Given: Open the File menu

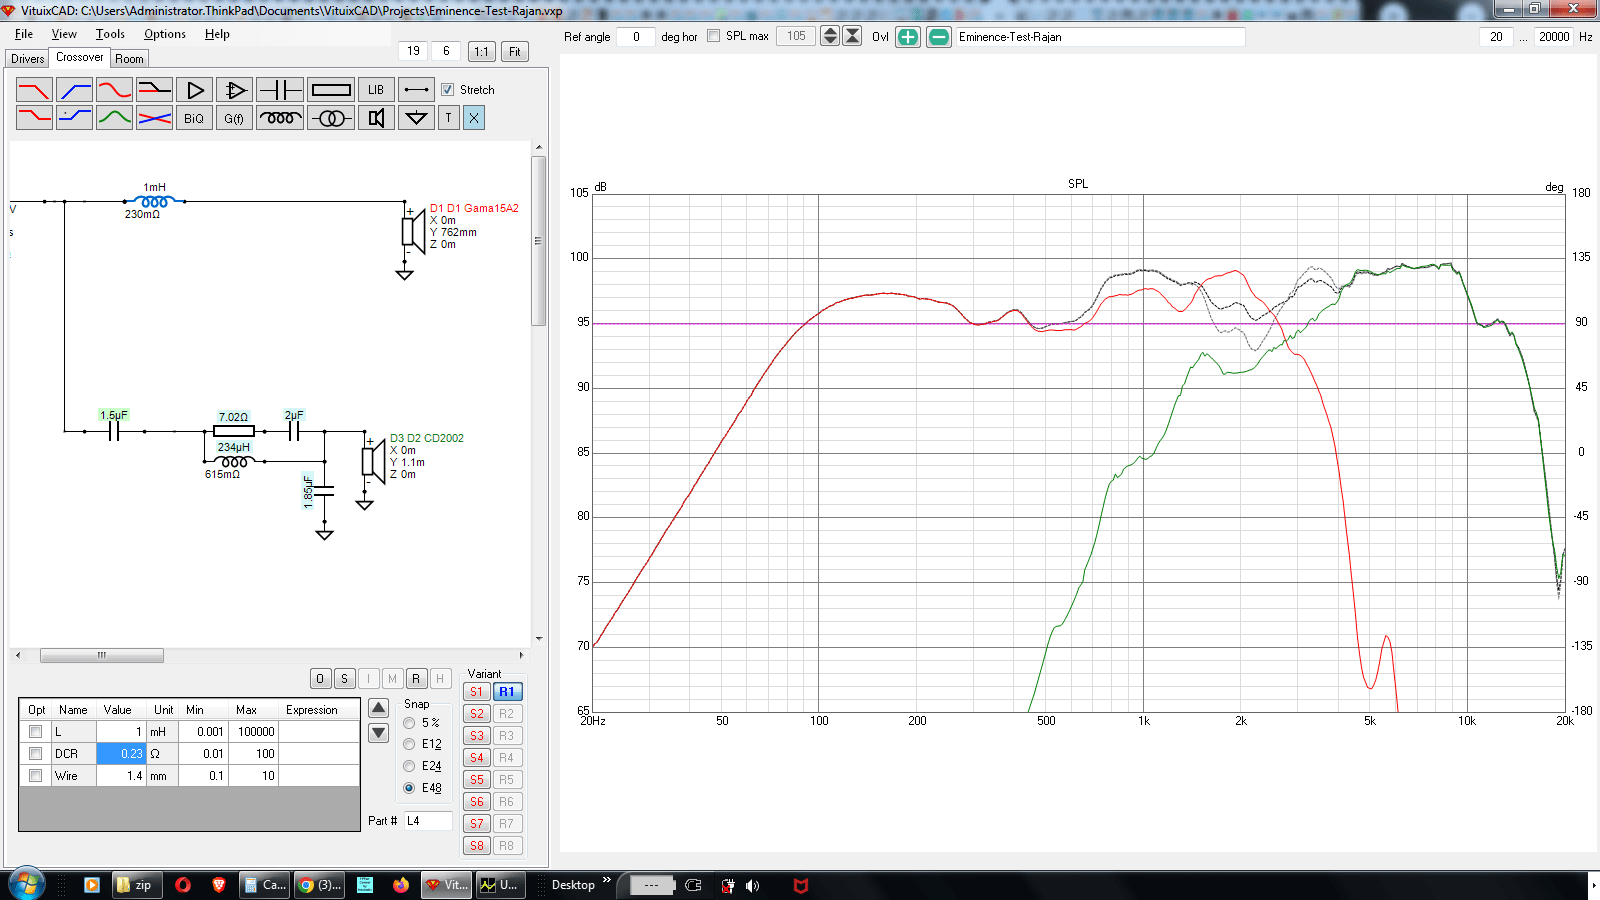Looking at the screenshot, I should click(x=24, y=34).
